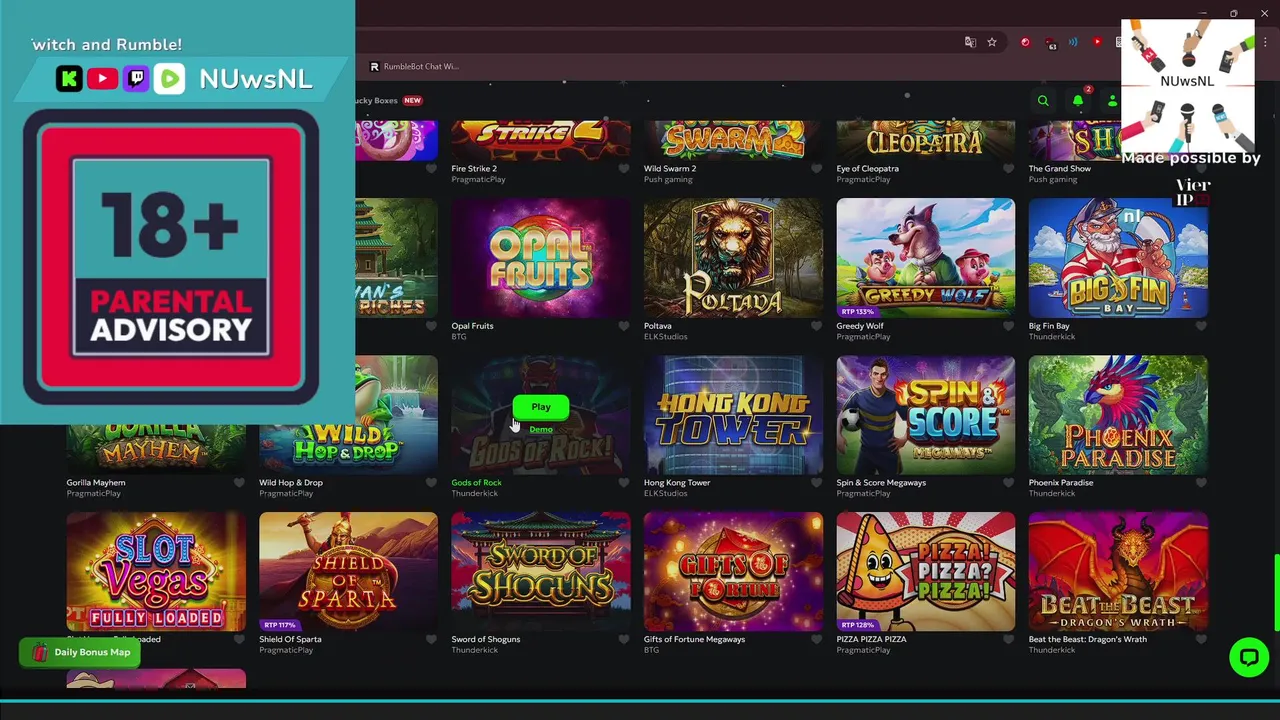Open the Beat the Beast Dragon's Wrath thumbnail
Image resolution: width=1280 pixels, height=720 pixels.
1118,572
